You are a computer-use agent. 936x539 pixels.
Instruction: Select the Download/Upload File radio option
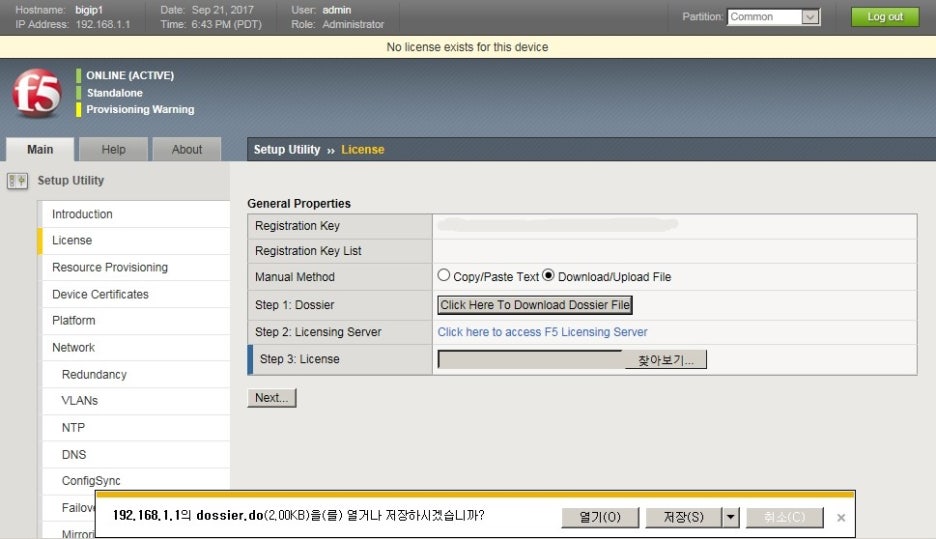click(x=548, y=276)
